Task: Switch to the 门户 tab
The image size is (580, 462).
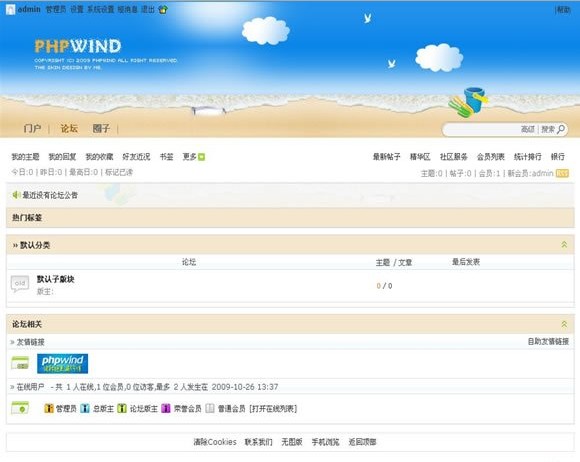Action: point(33,128)
